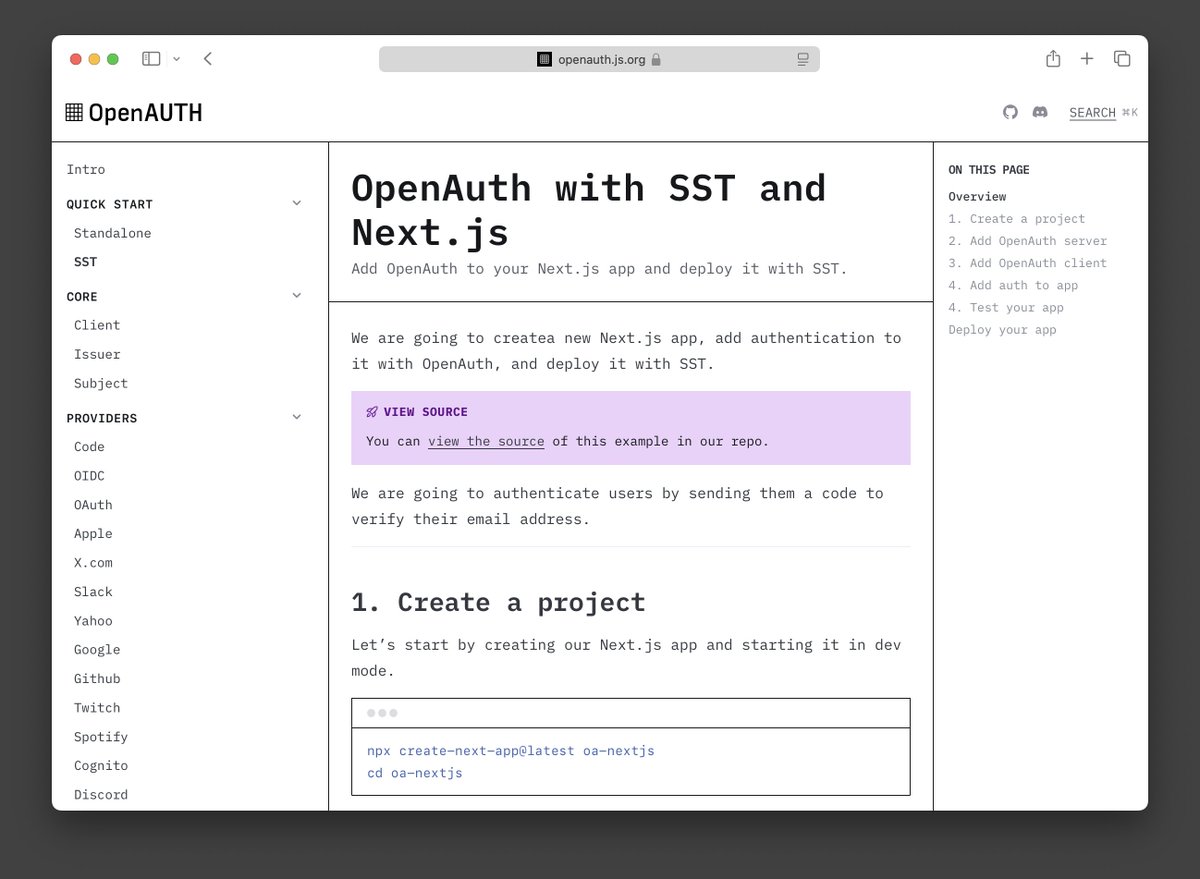Open the Discord community icon
This screenshot has width=1200, height=879.
(x=1040, y=112)
